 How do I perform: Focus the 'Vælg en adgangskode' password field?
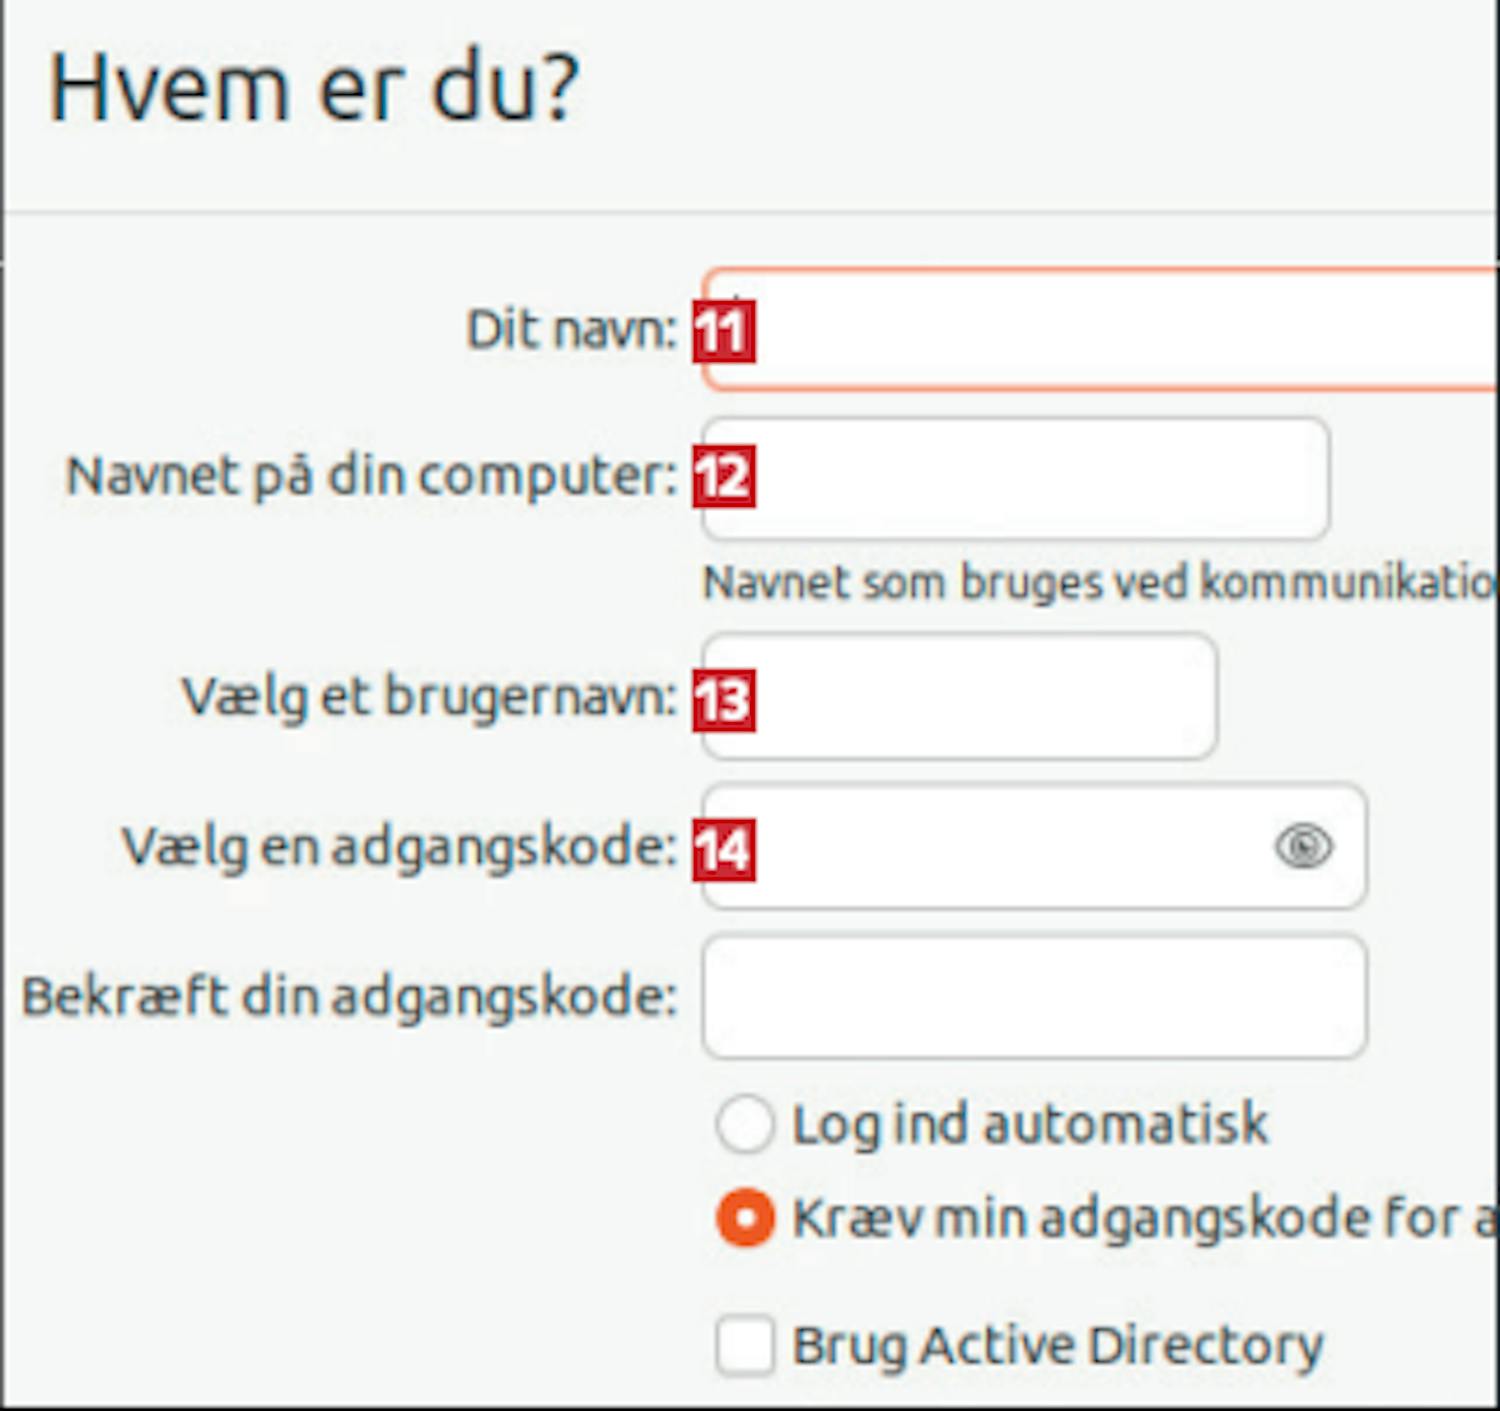(x=1000, y=847)
